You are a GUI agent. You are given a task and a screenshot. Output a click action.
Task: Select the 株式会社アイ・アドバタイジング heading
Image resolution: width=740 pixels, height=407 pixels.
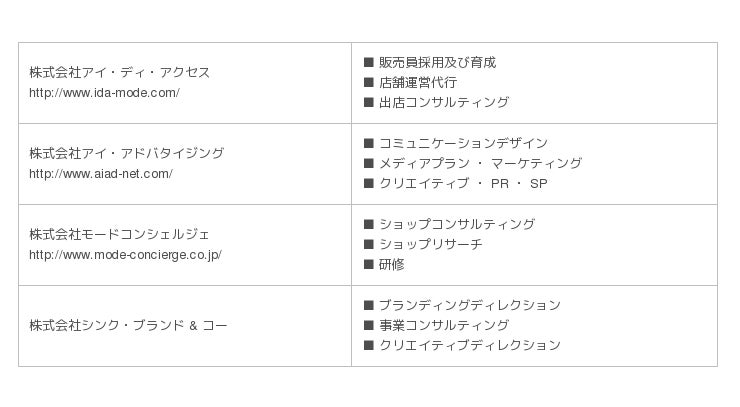click(x=126, y=154)
